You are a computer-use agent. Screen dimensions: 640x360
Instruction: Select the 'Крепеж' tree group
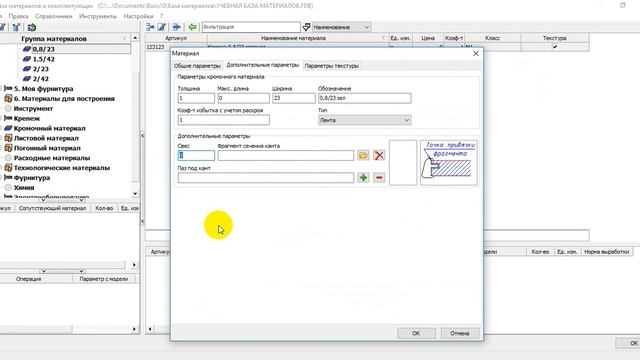pyautogui.click(x=27, y=118)
